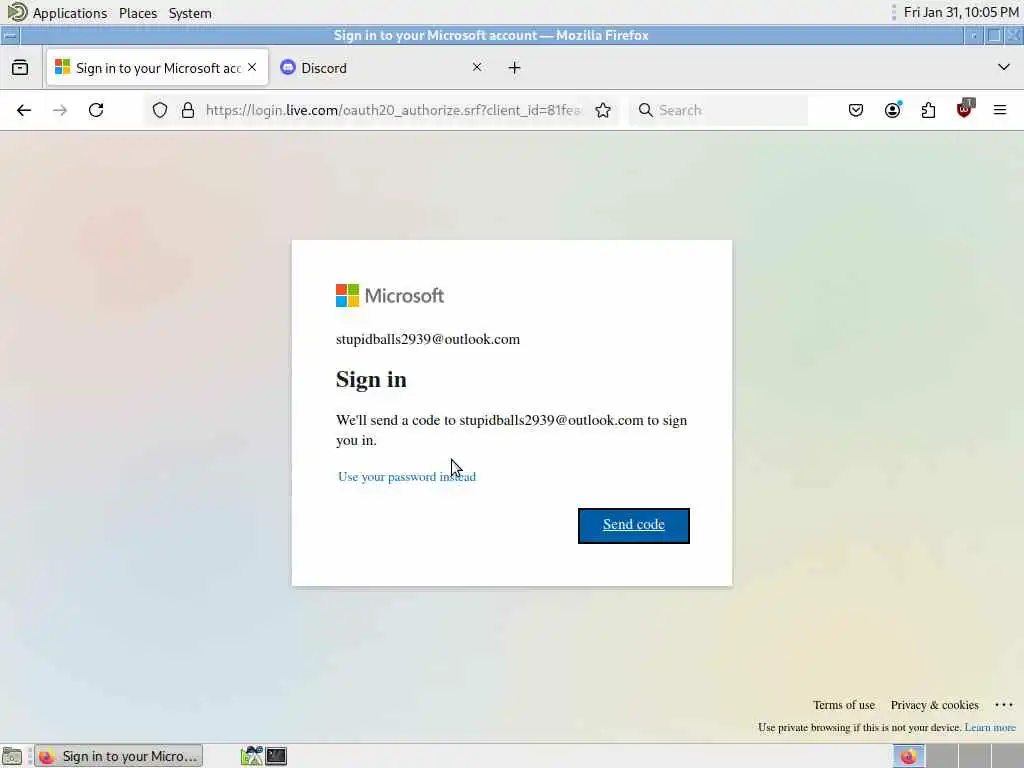1024x768 pixels.
Task: Select Firefox window in bottom taskbar
Action: coord(118,756)
